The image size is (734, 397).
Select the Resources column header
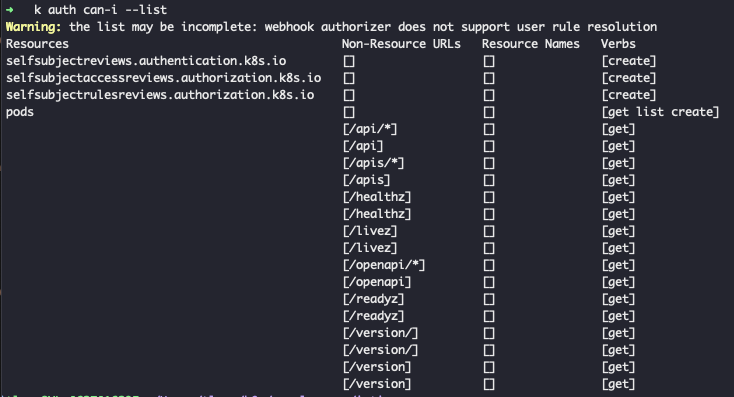pyautogui.click(x=37, y=44)
